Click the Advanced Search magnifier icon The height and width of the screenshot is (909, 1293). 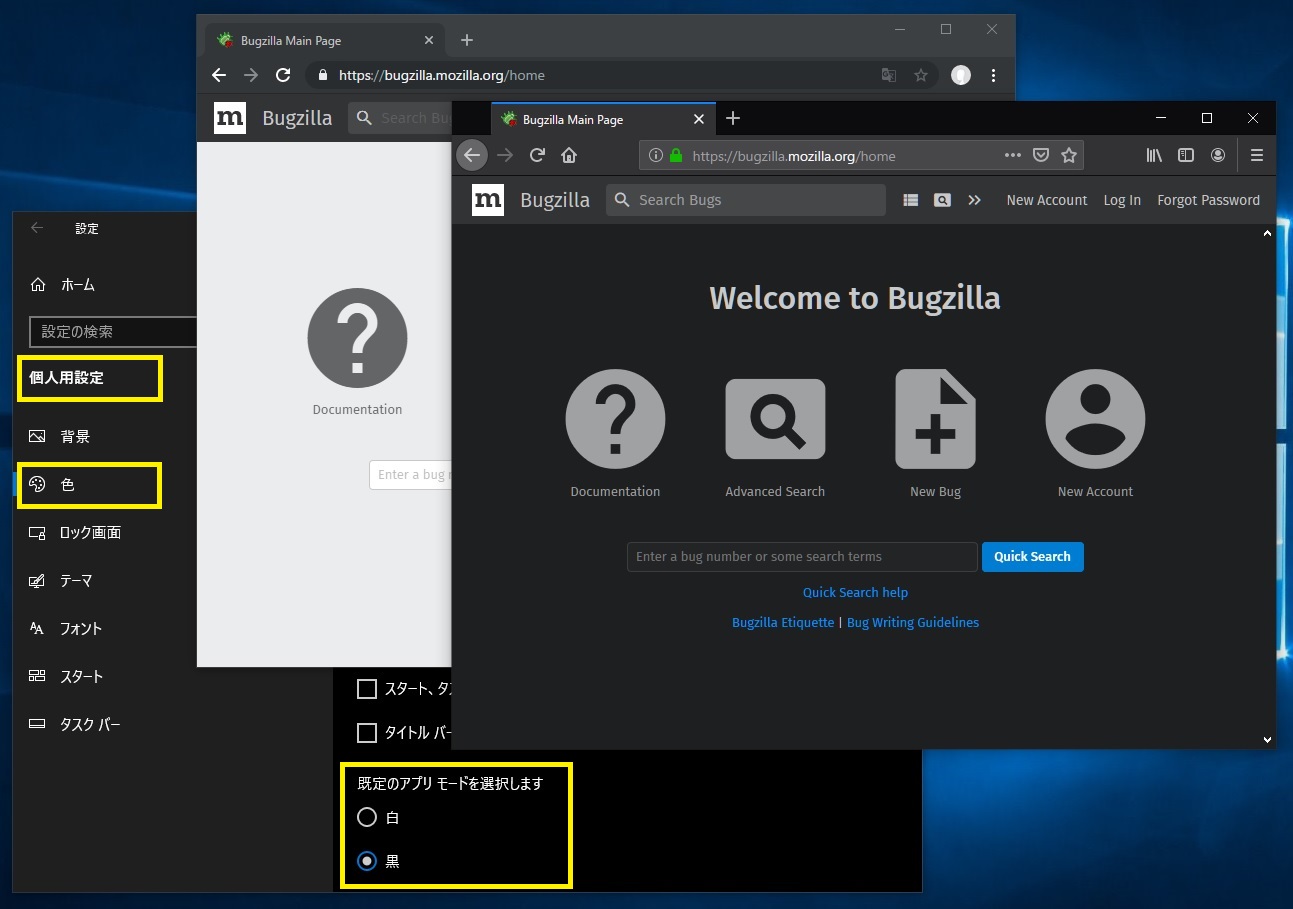click(x=775, y=419)
